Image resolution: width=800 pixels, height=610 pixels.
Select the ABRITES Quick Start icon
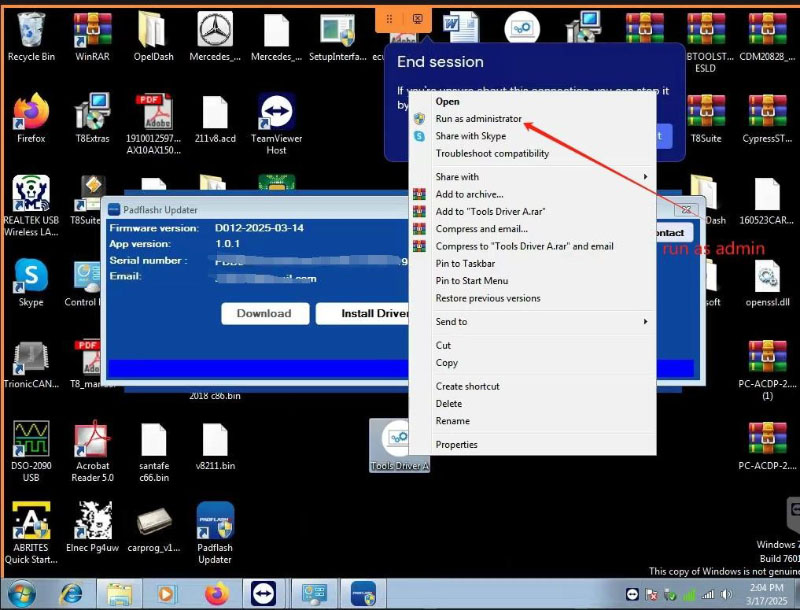(31, 522)
